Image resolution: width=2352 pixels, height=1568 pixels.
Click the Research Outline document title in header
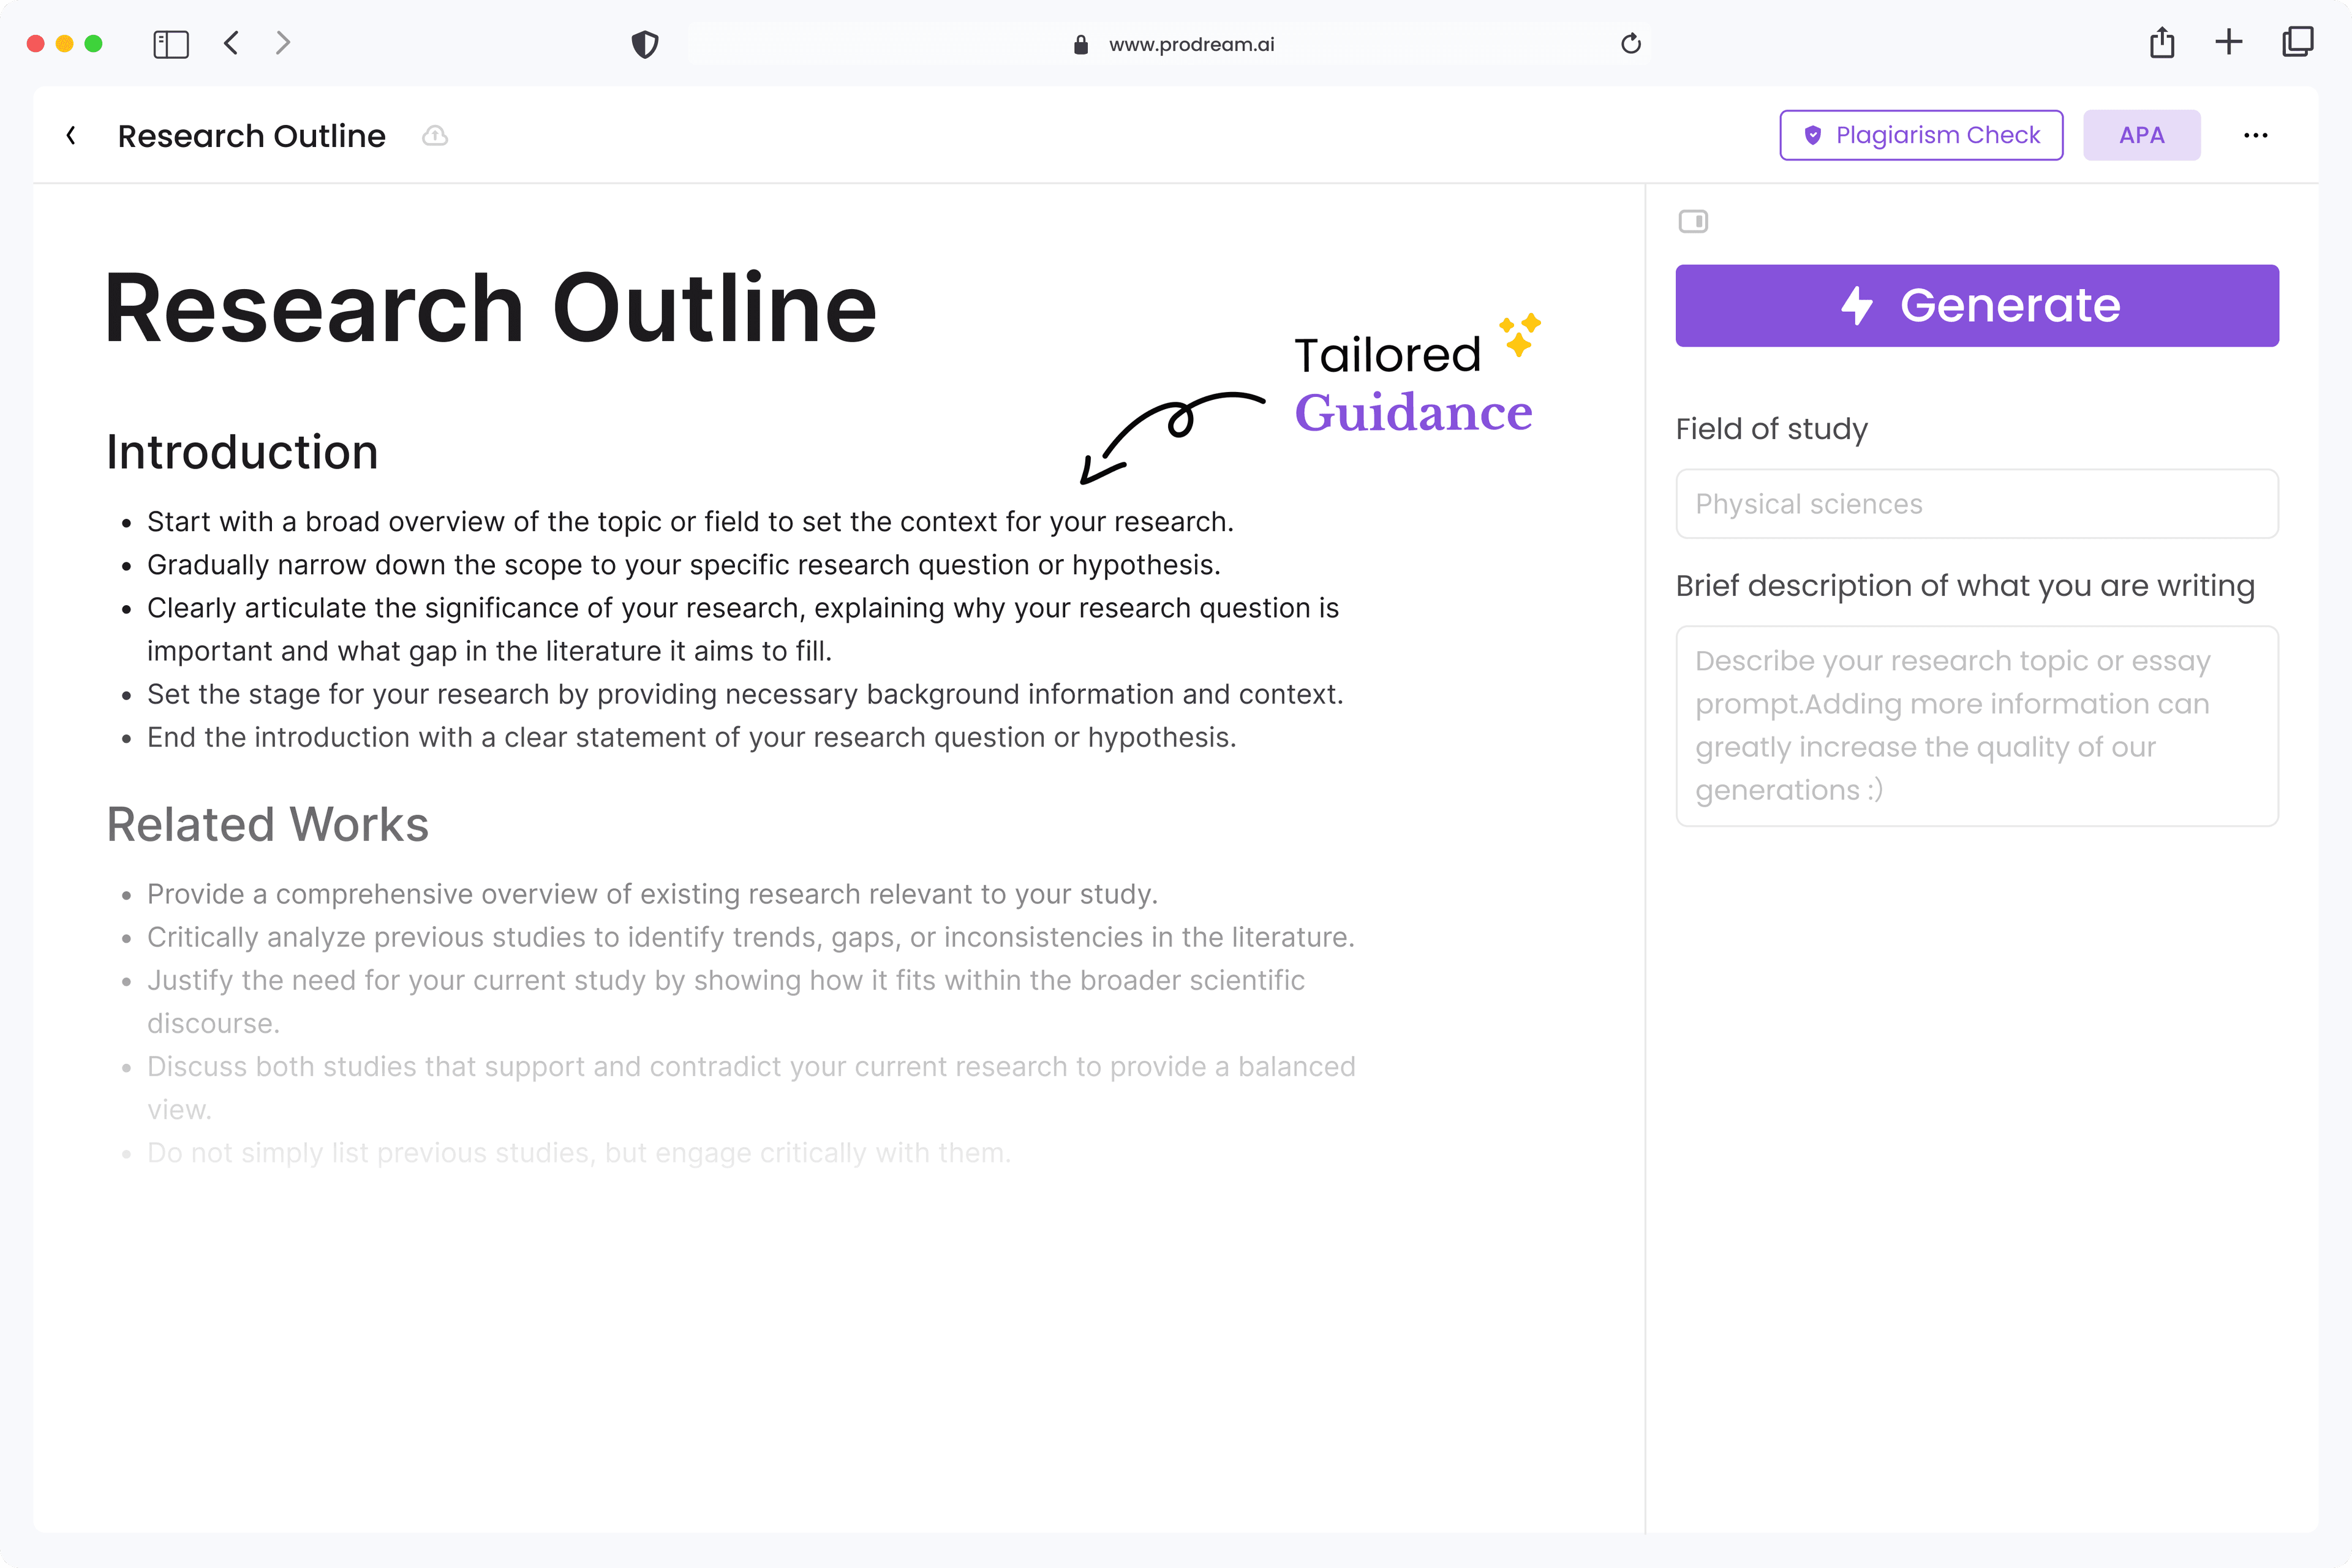point(251,136)
